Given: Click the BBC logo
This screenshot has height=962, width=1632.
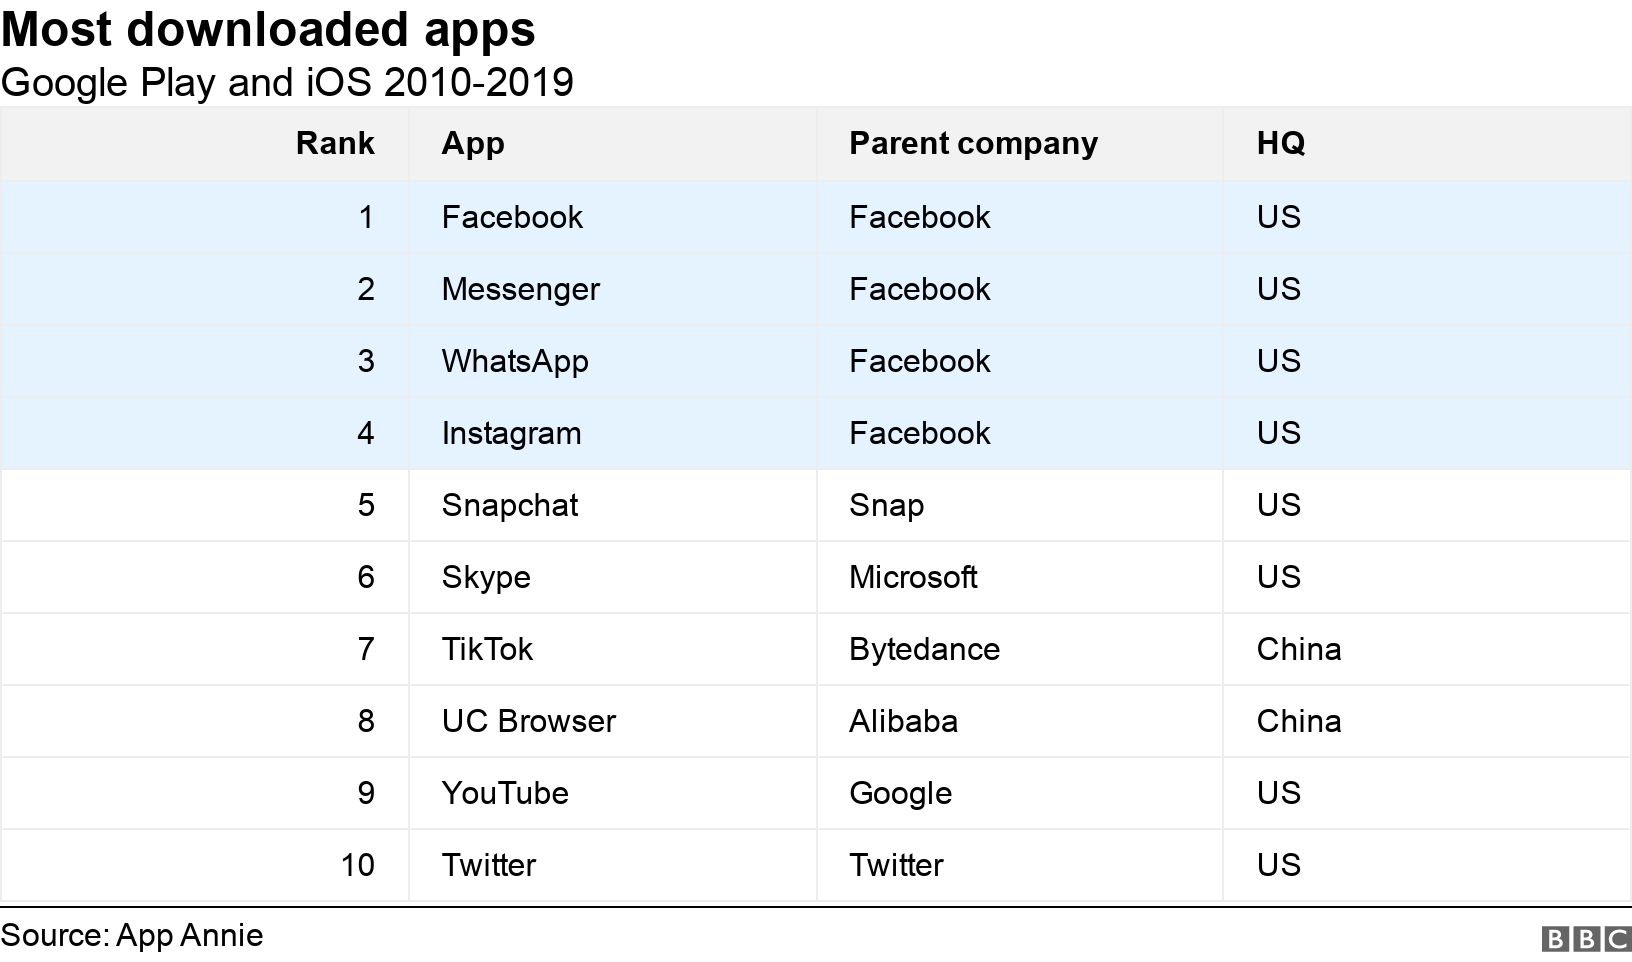Looking at the screenshot, I should pos(1586,939).
